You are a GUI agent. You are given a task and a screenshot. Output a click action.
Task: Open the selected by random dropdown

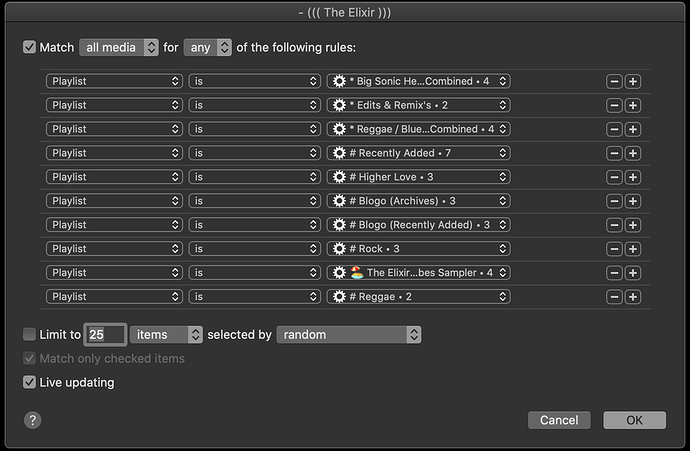[348, 335]
